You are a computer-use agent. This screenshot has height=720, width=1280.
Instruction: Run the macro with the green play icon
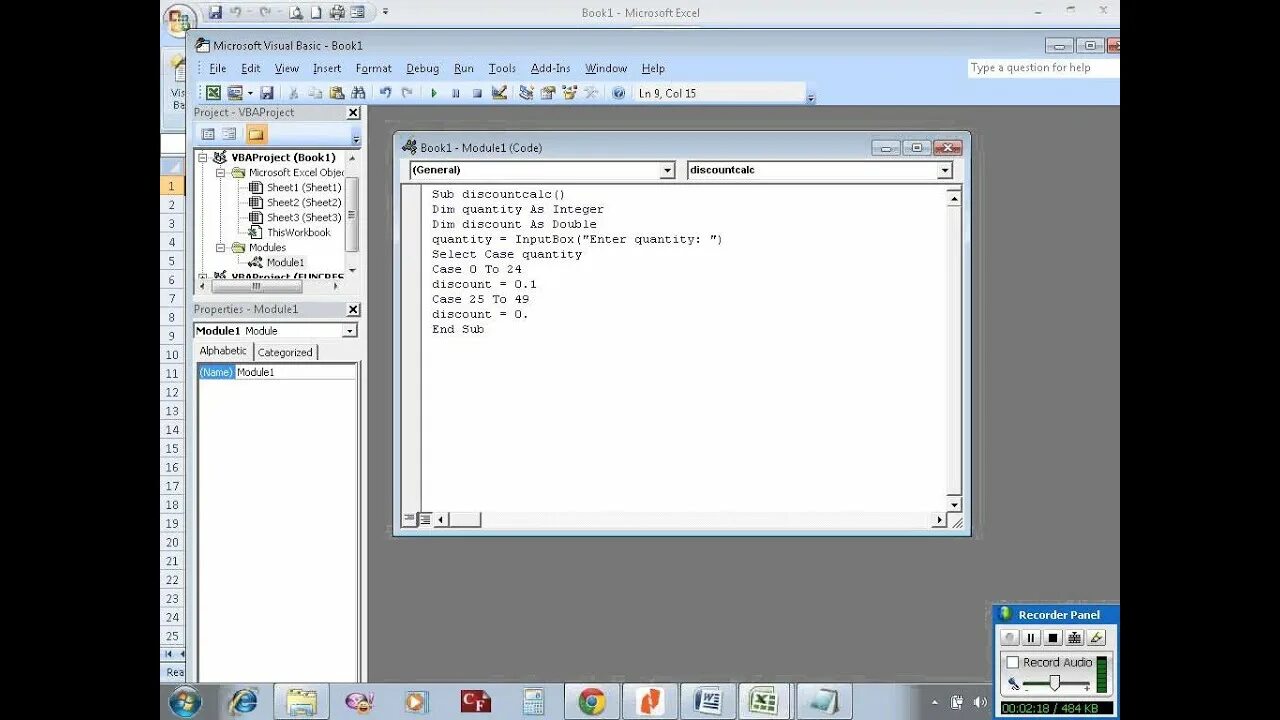434,93
